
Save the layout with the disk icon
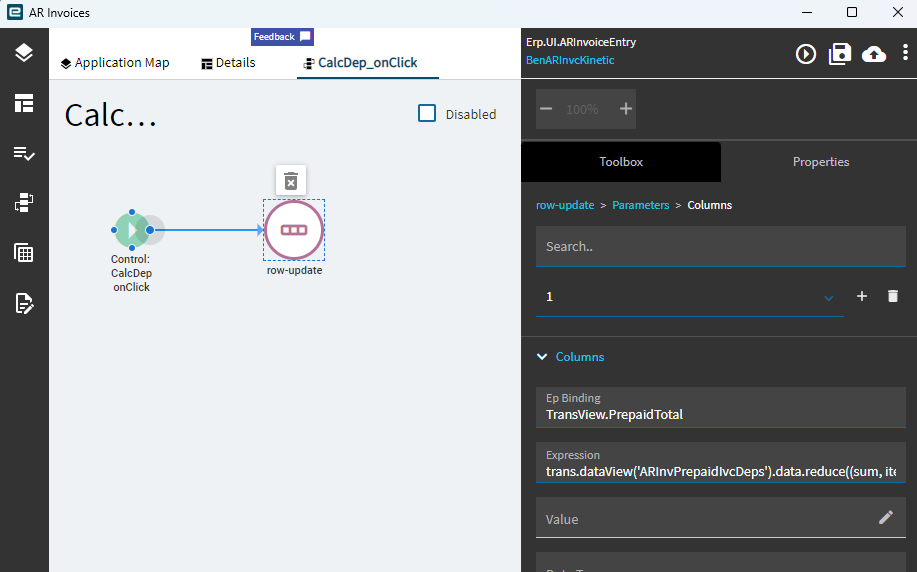pos(840,54)
